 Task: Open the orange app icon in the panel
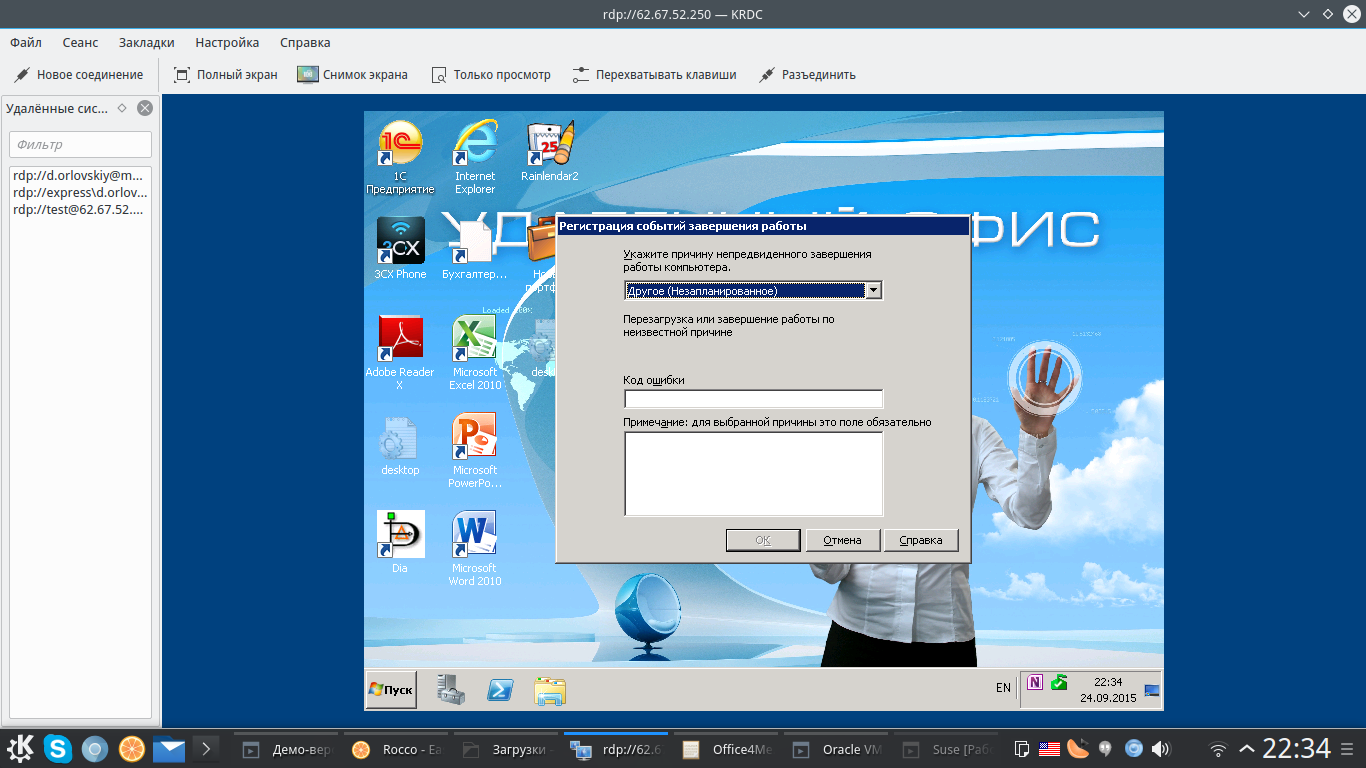tap(132, 748)
